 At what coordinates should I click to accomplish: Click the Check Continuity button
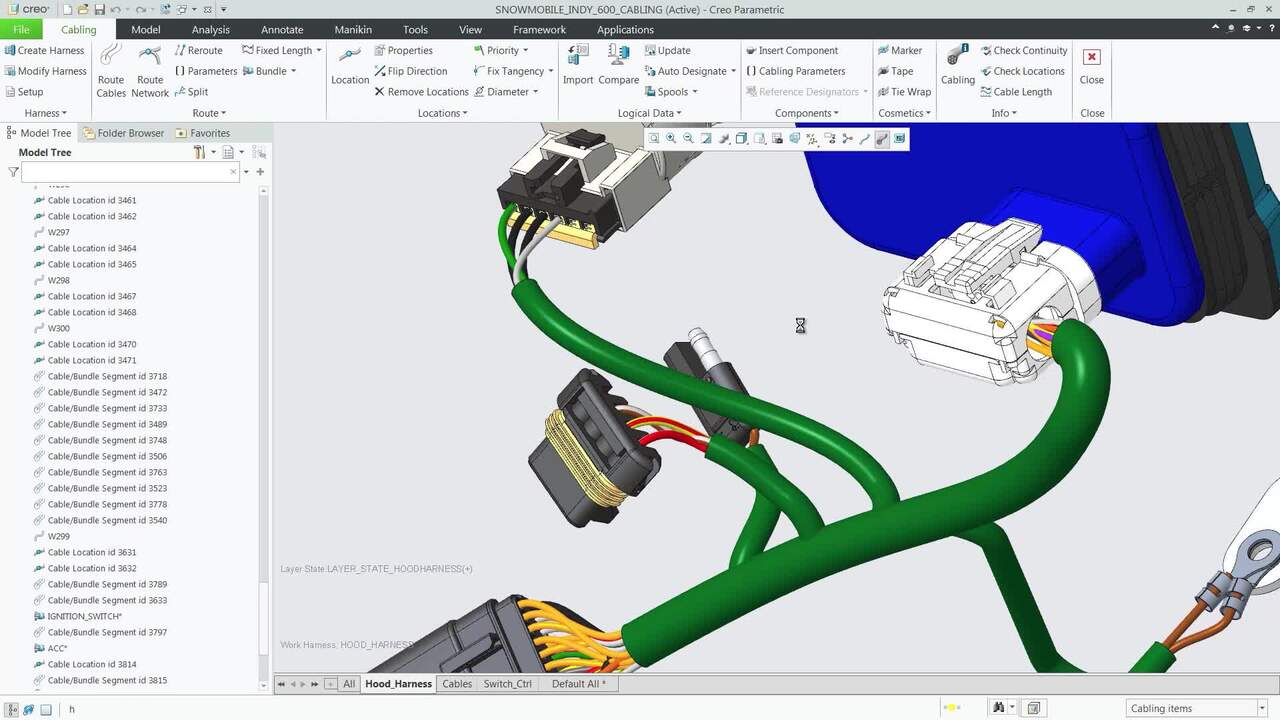[x=1023, y=50]
